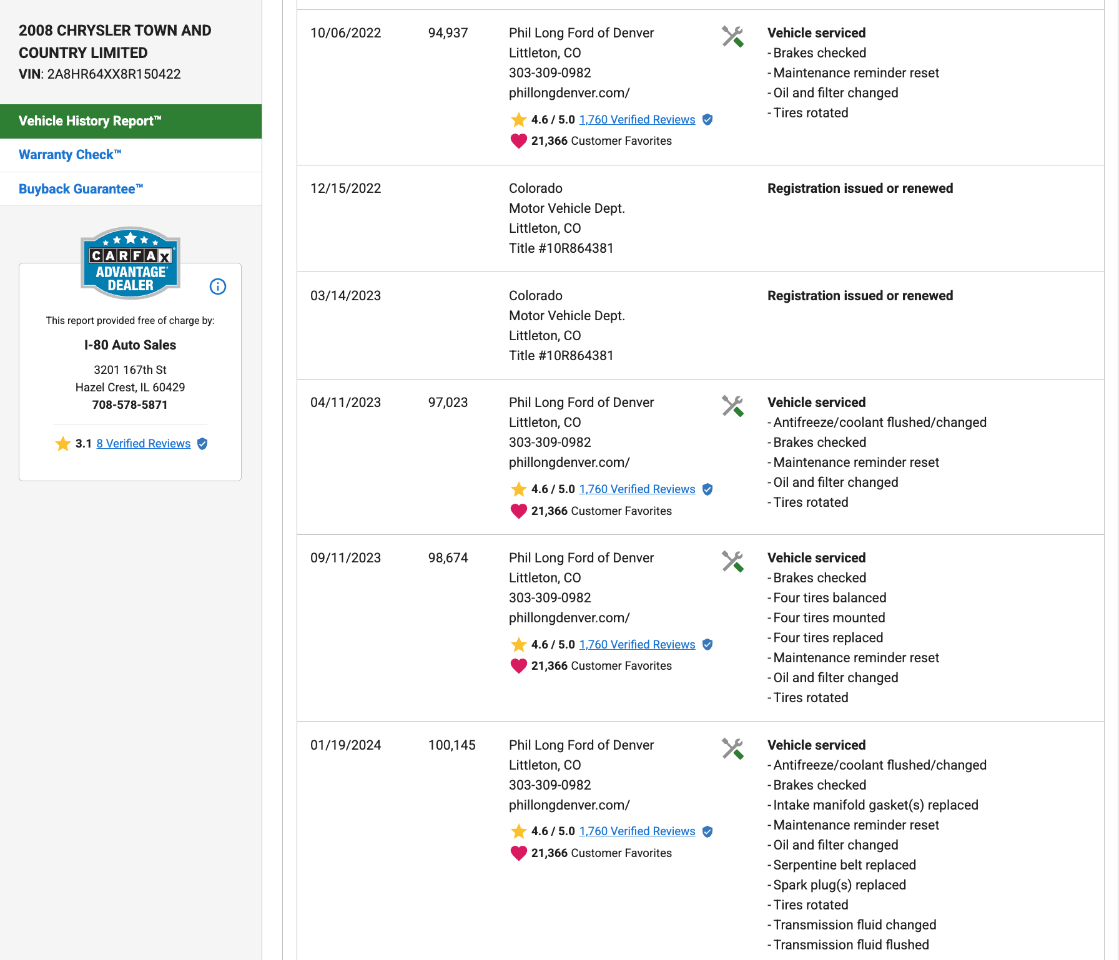1119x960 pixels.
Task: Click verified shield next to 8 Verified Reviews
Action: coord(202,444)
